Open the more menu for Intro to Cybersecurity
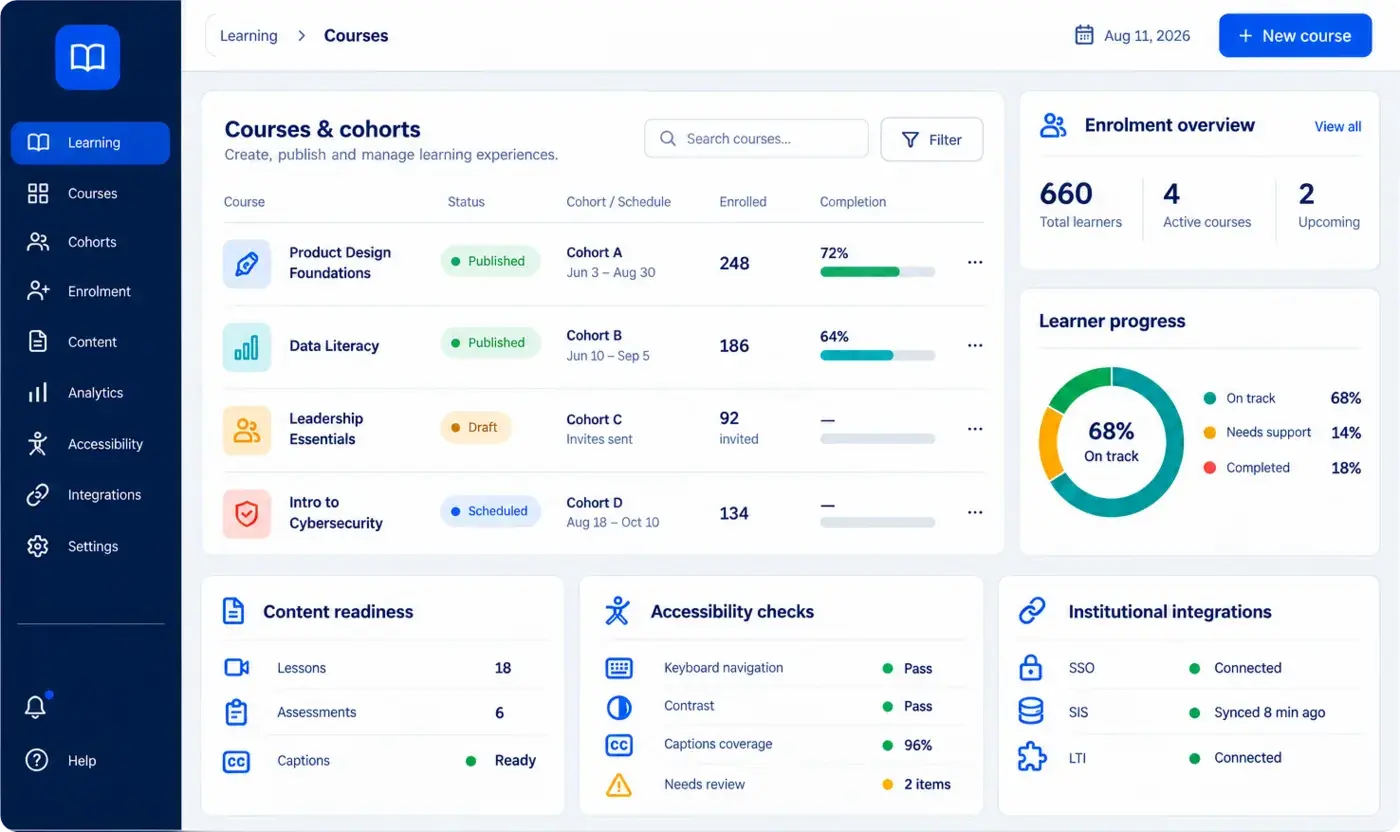 [975, 512]
